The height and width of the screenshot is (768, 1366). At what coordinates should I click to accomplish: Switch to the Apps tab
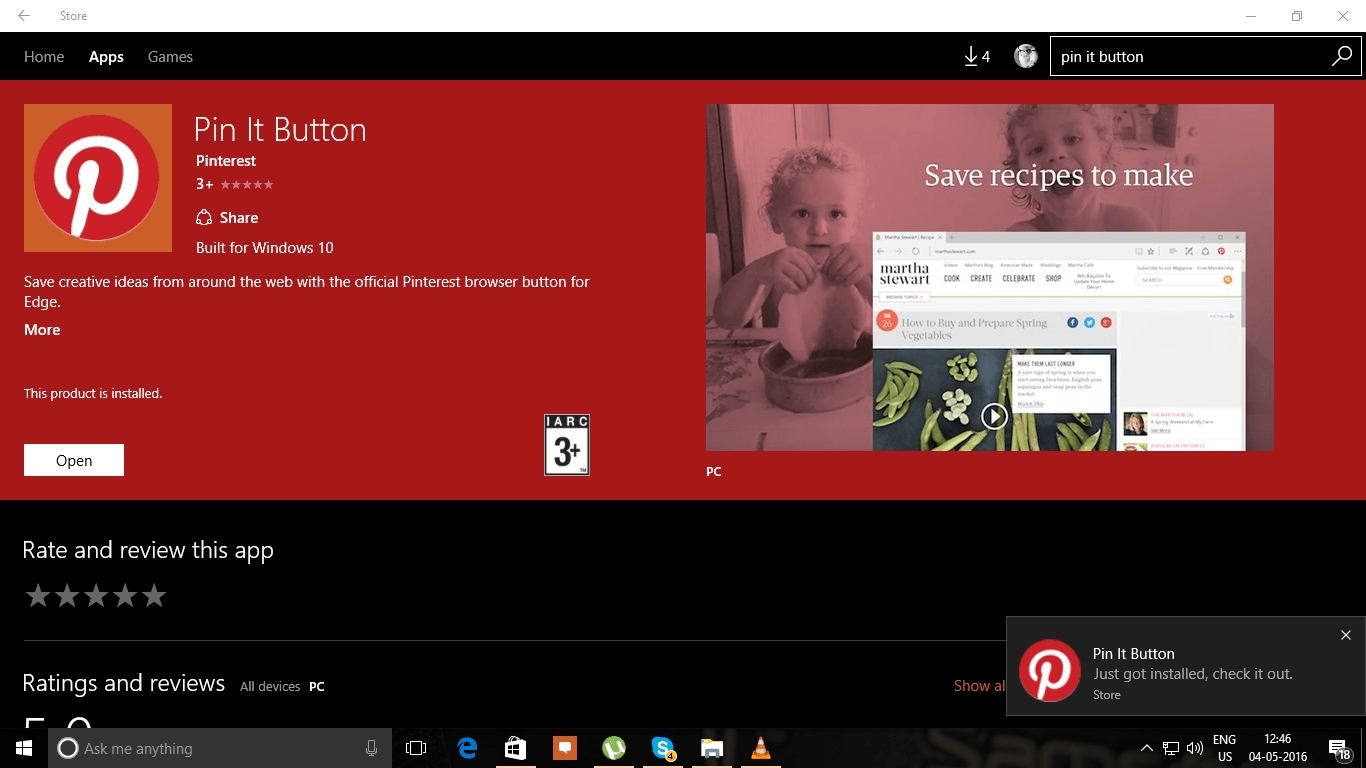point(106,57)
